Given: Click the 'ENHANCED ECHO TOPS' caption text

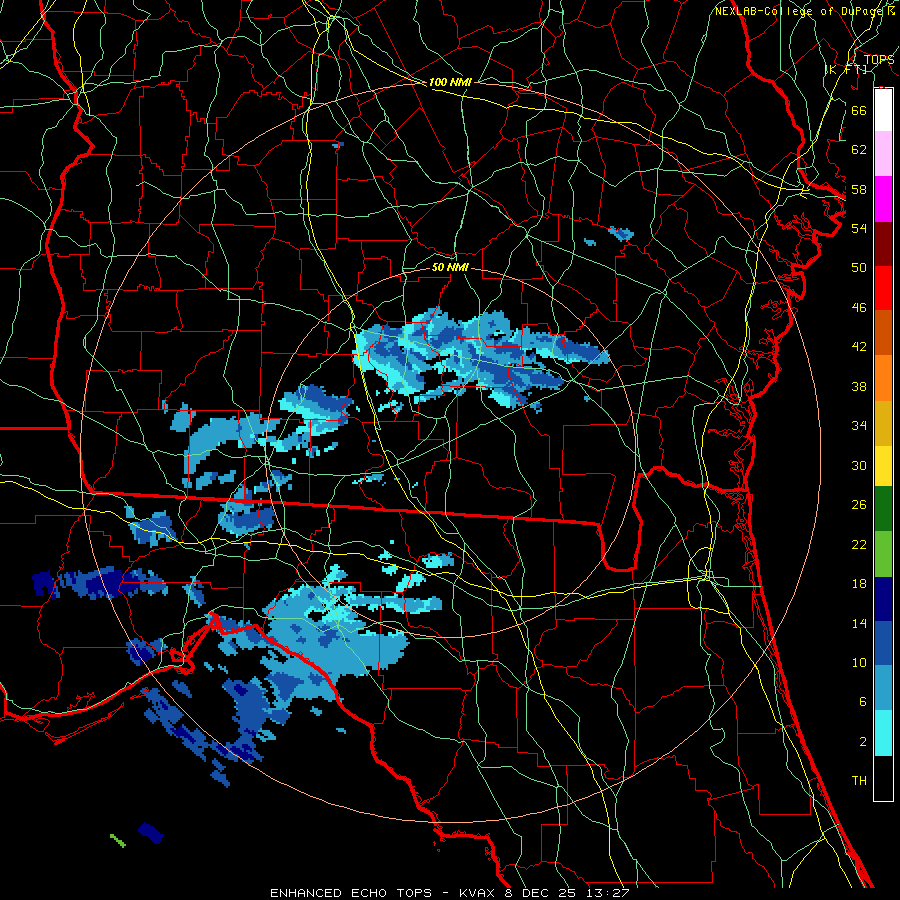Looking at the screenshot, I should [351, 893].
